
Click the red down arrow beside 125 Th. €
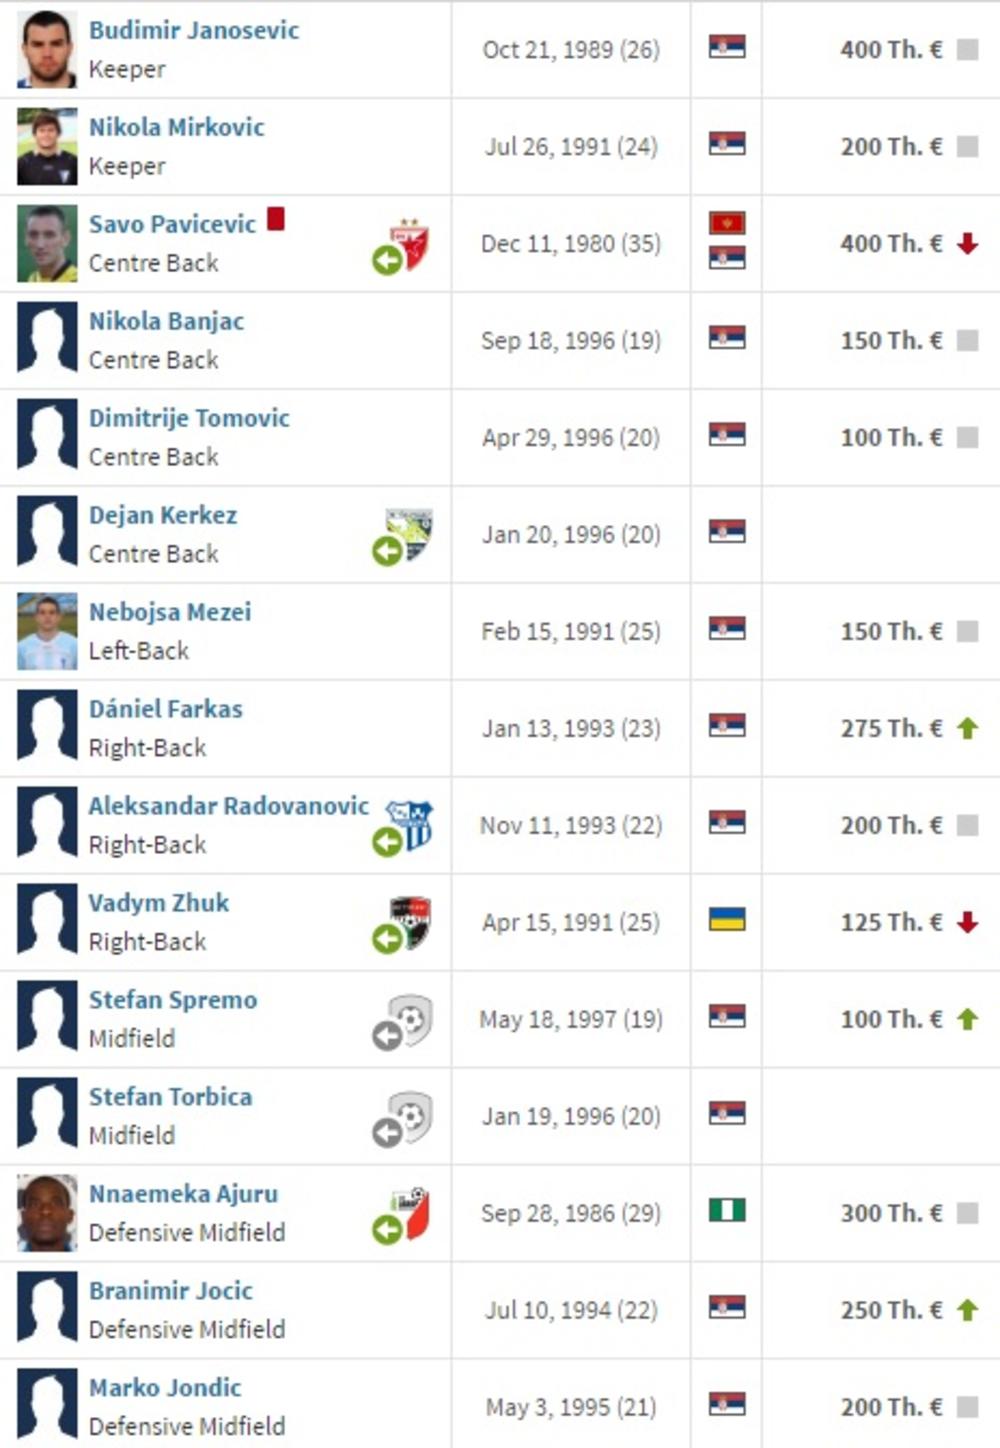967,922
